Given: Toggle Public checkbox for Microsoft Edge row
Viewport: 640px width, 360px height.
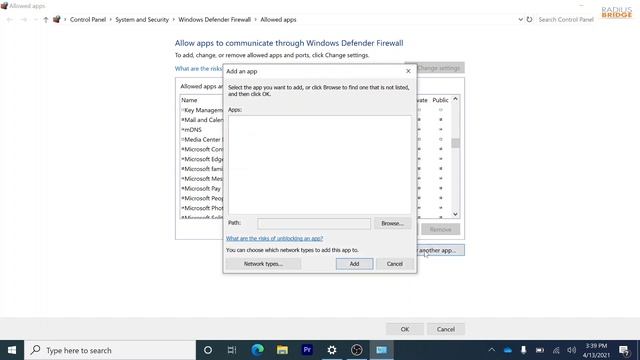Looking at the screenshot, I should [x=440, y=159].
